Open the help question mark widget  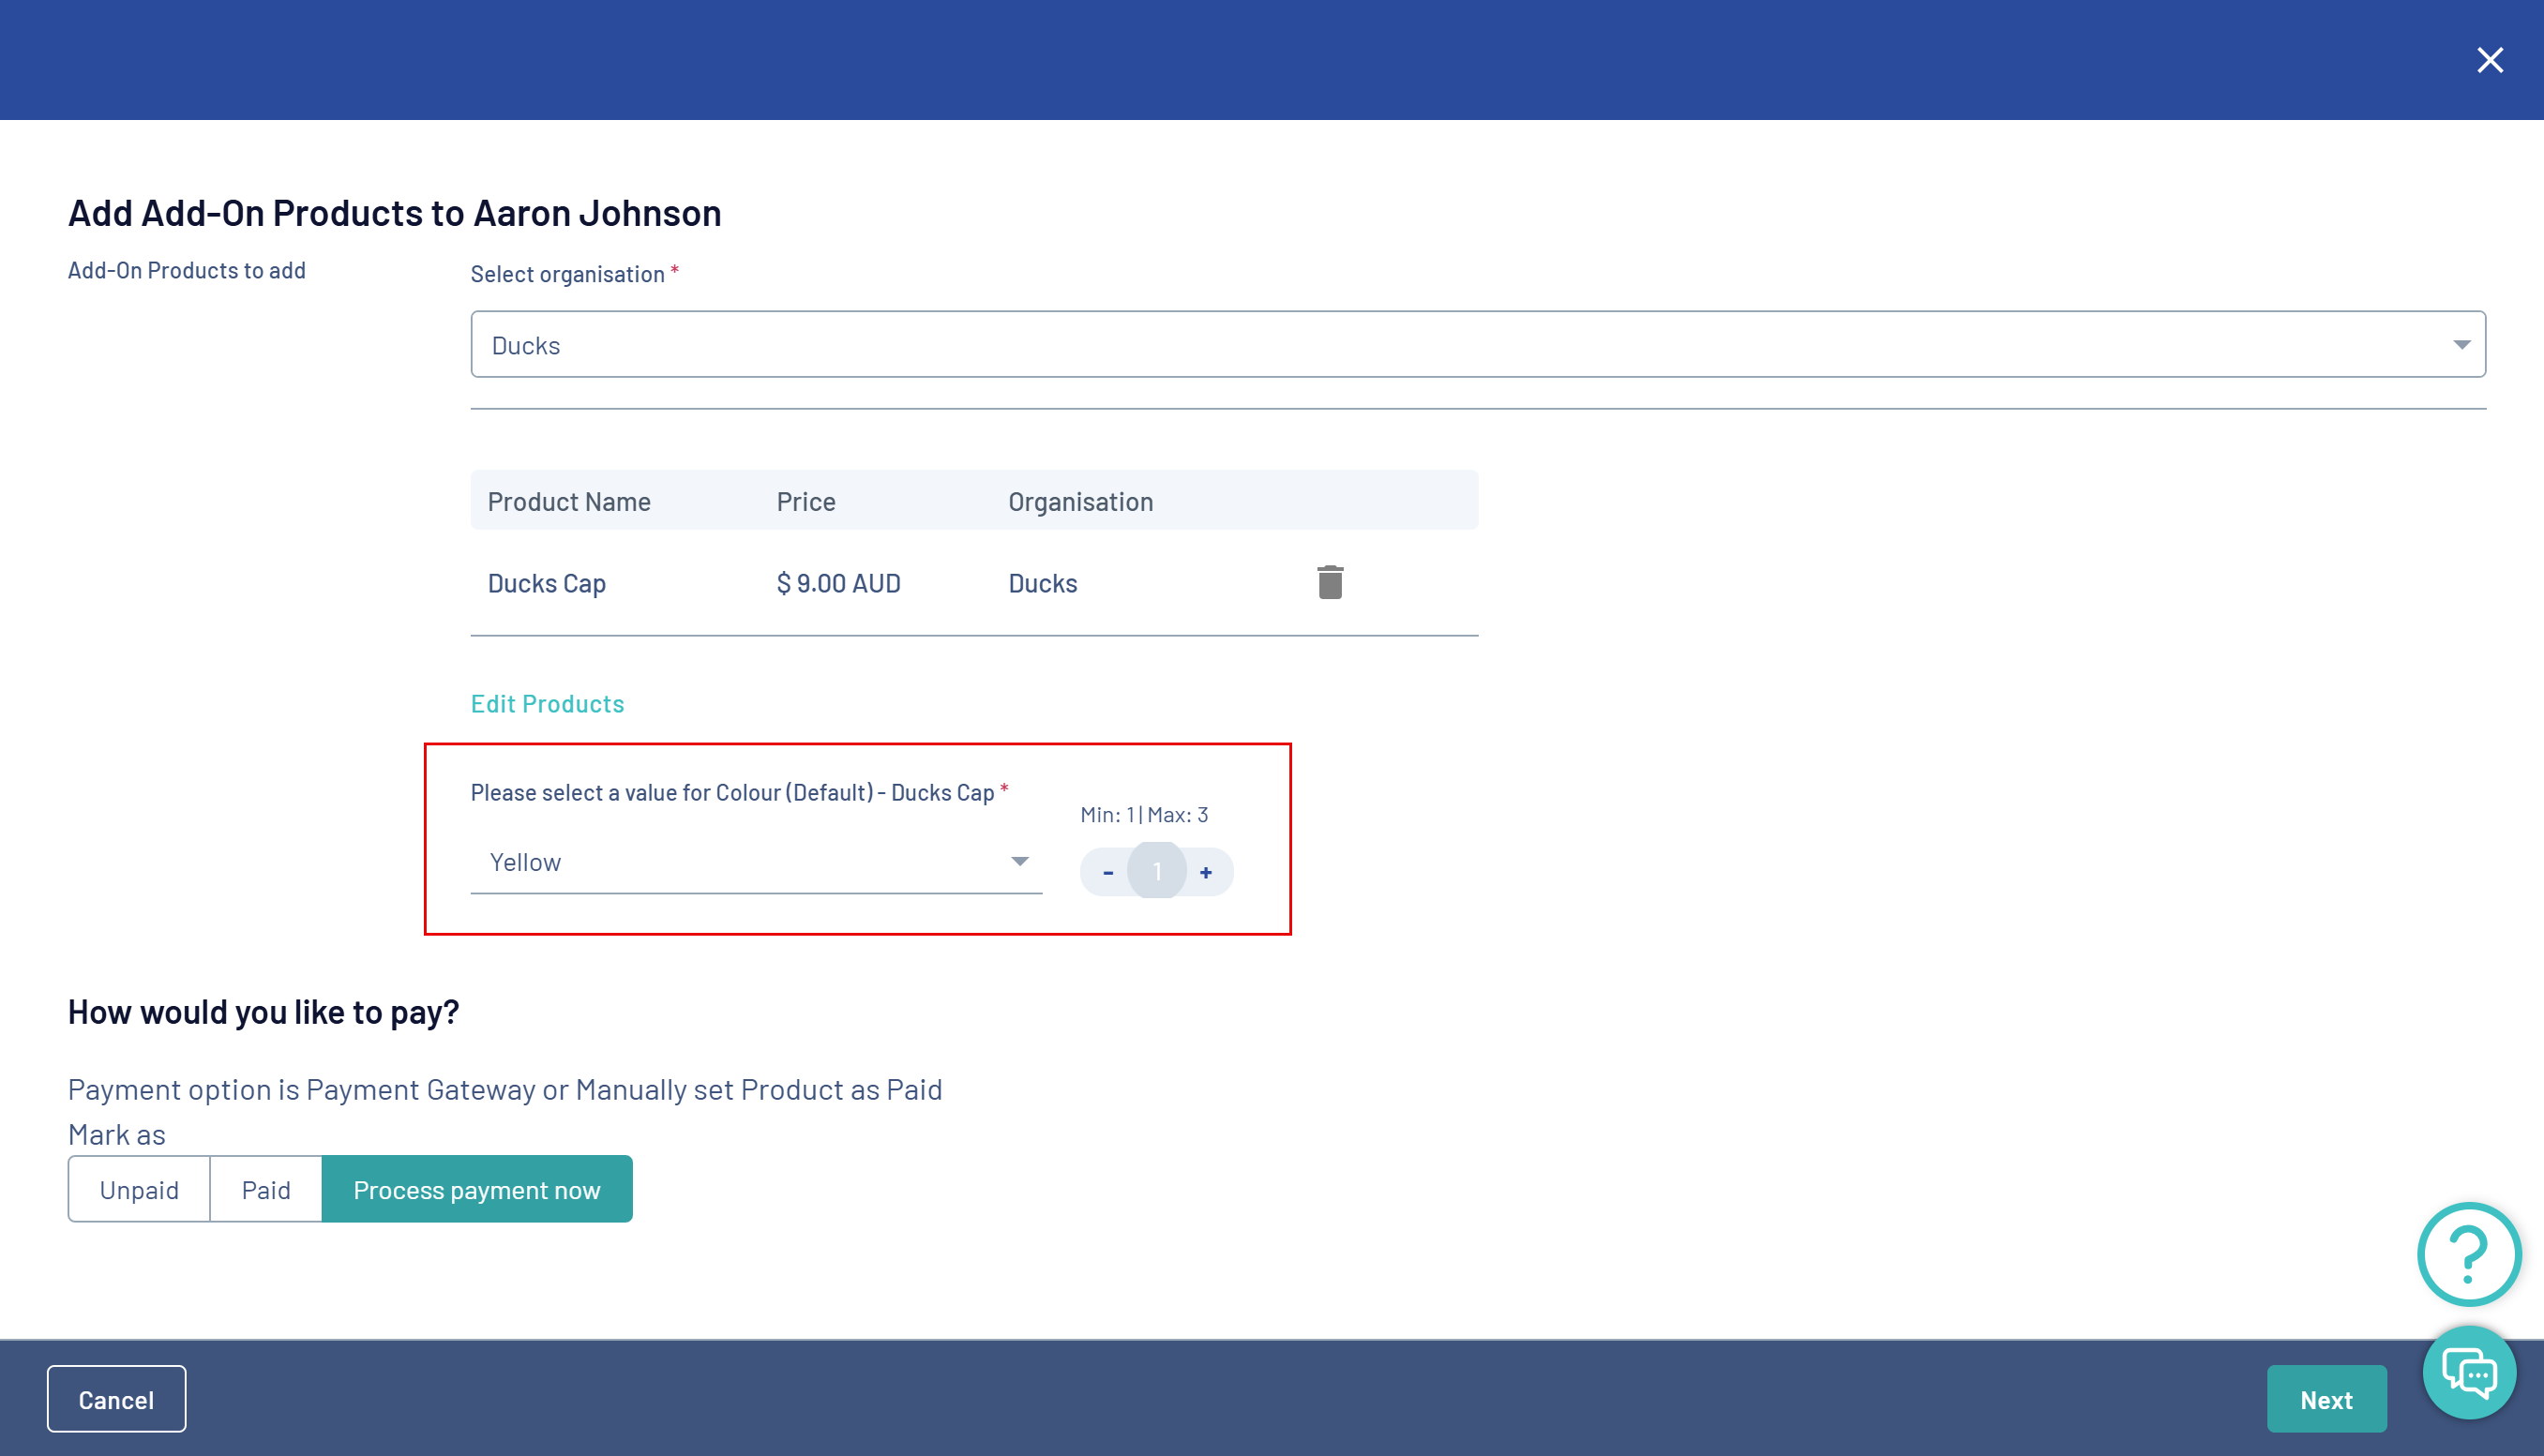(2468, 1253)
